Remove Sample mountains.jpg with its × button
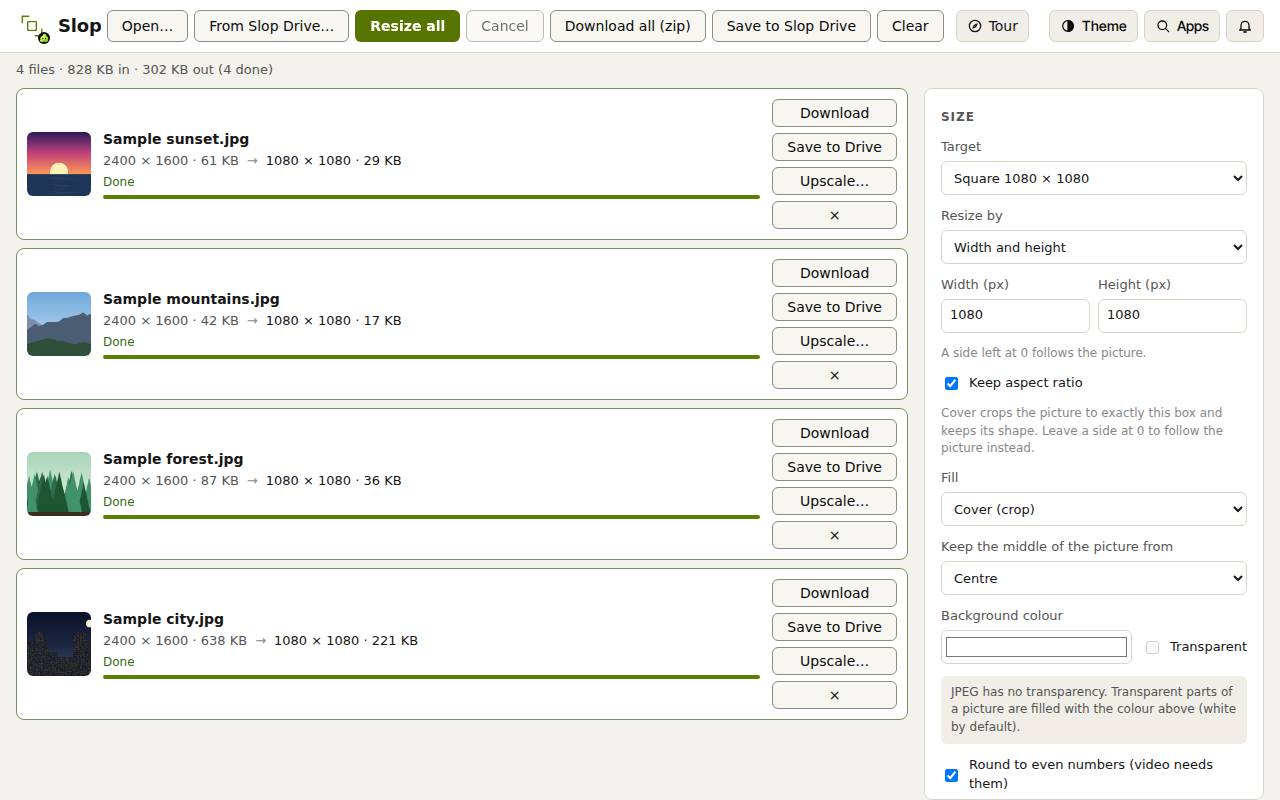This screenshot has width=1280, height=800. tap(834, 375)
